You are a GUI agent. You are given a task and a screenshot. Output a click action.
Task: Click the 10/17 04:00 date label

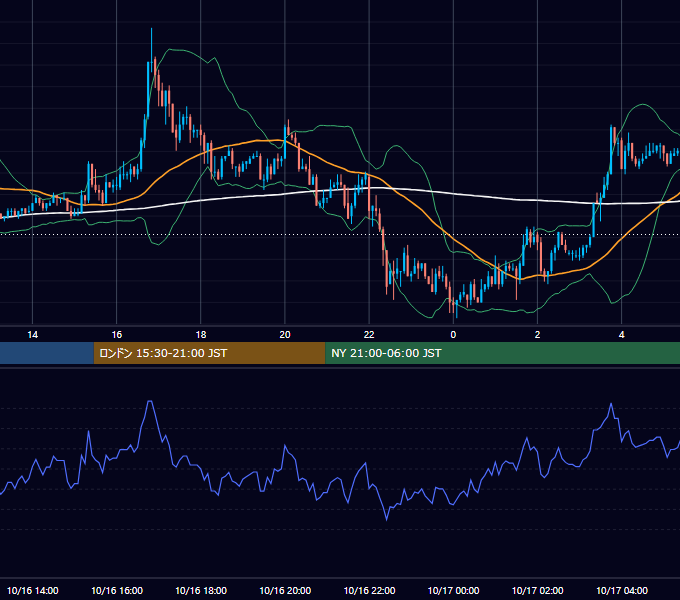[621, 590]
